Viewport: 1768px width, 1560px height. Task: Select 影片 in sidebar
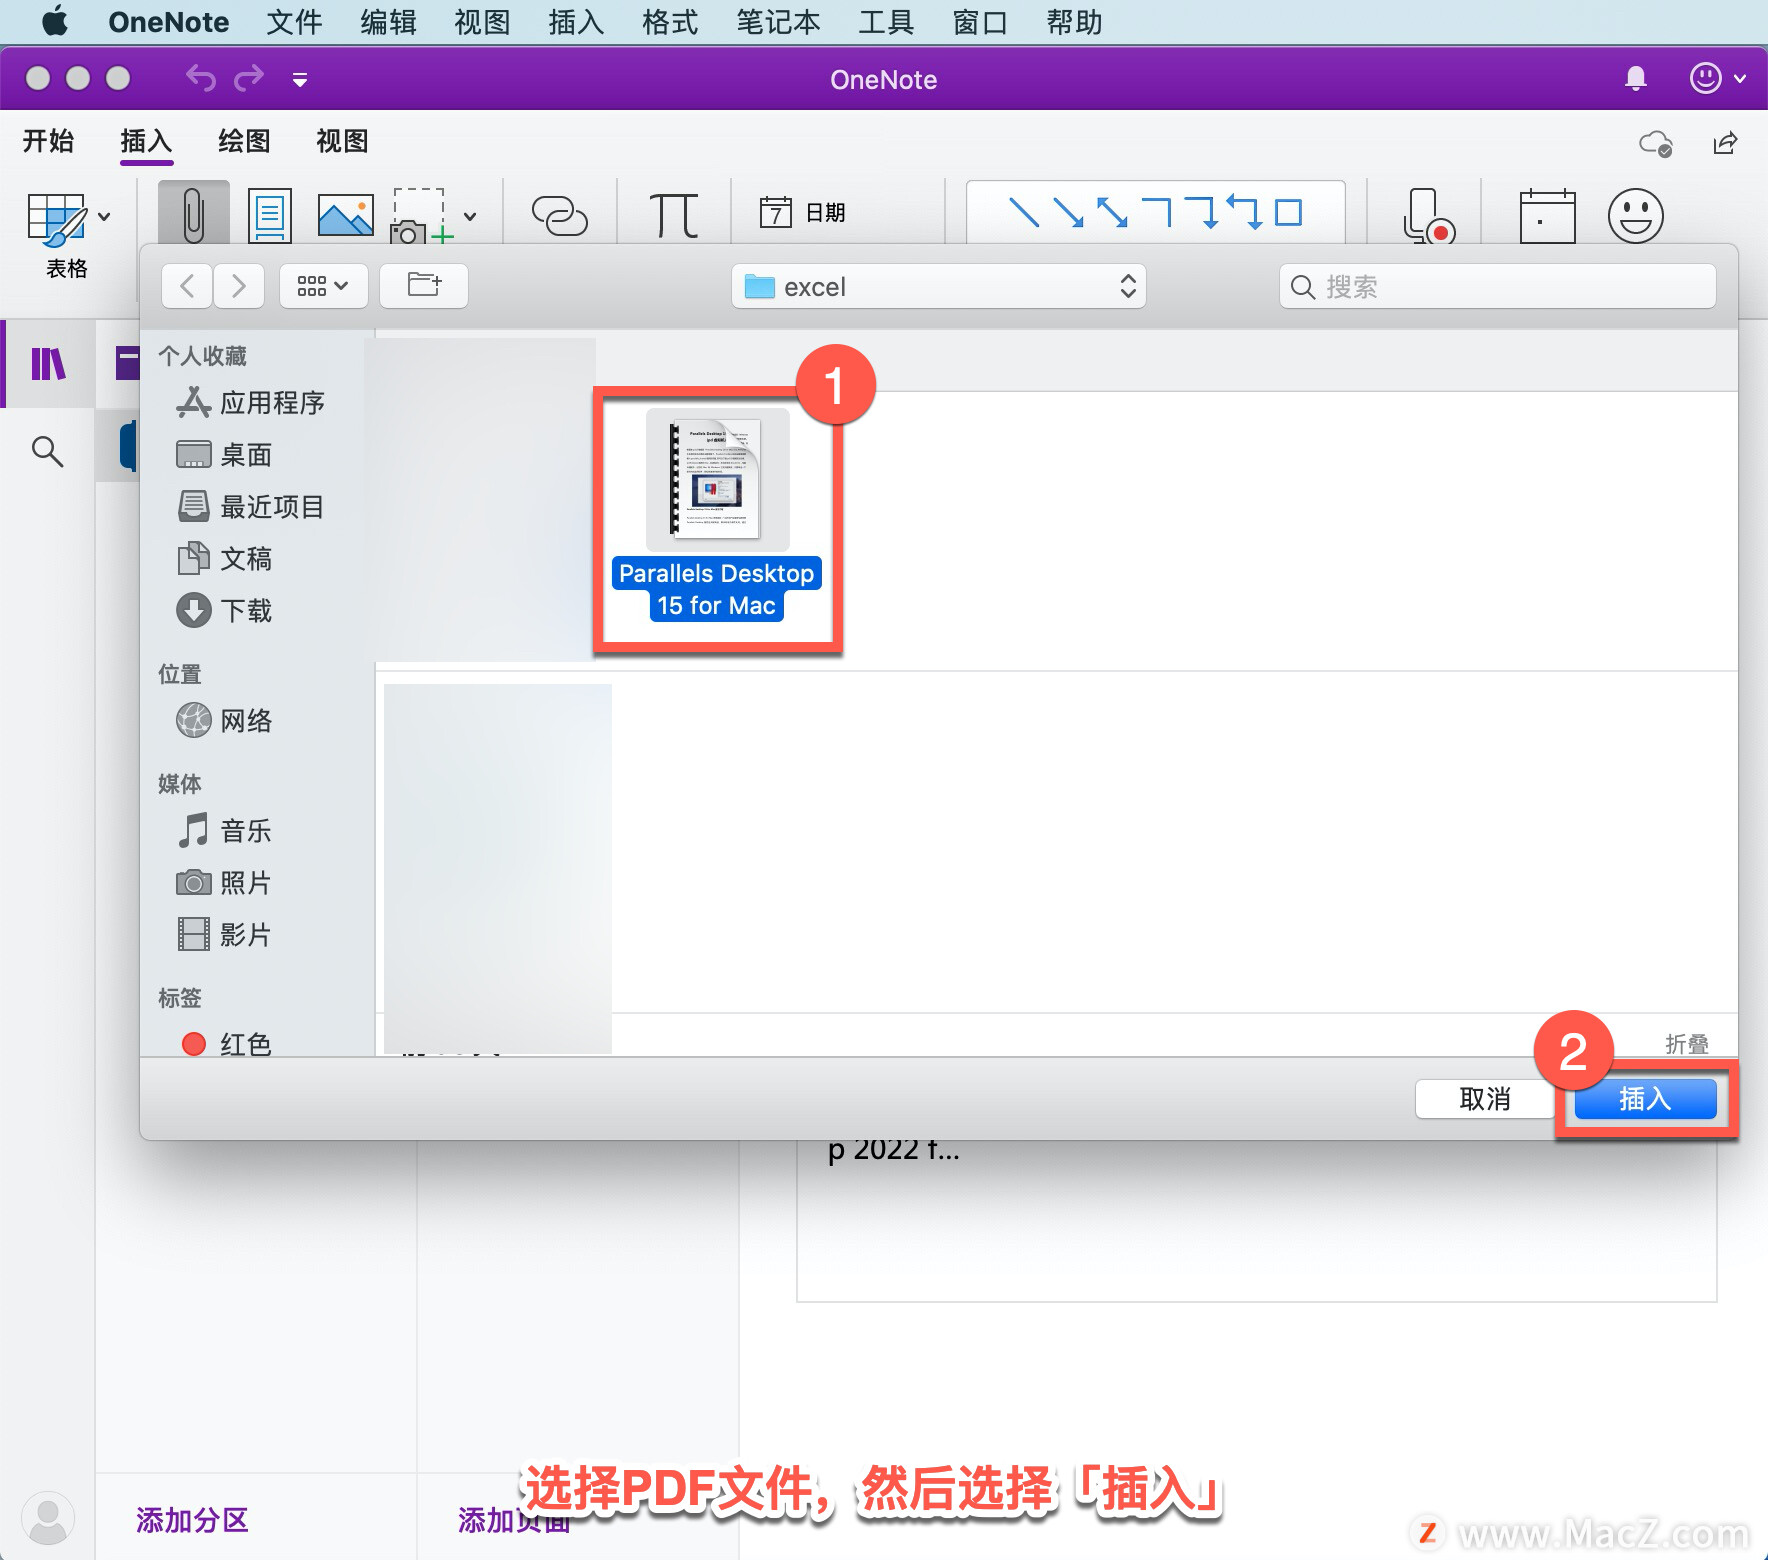[225, 934]
